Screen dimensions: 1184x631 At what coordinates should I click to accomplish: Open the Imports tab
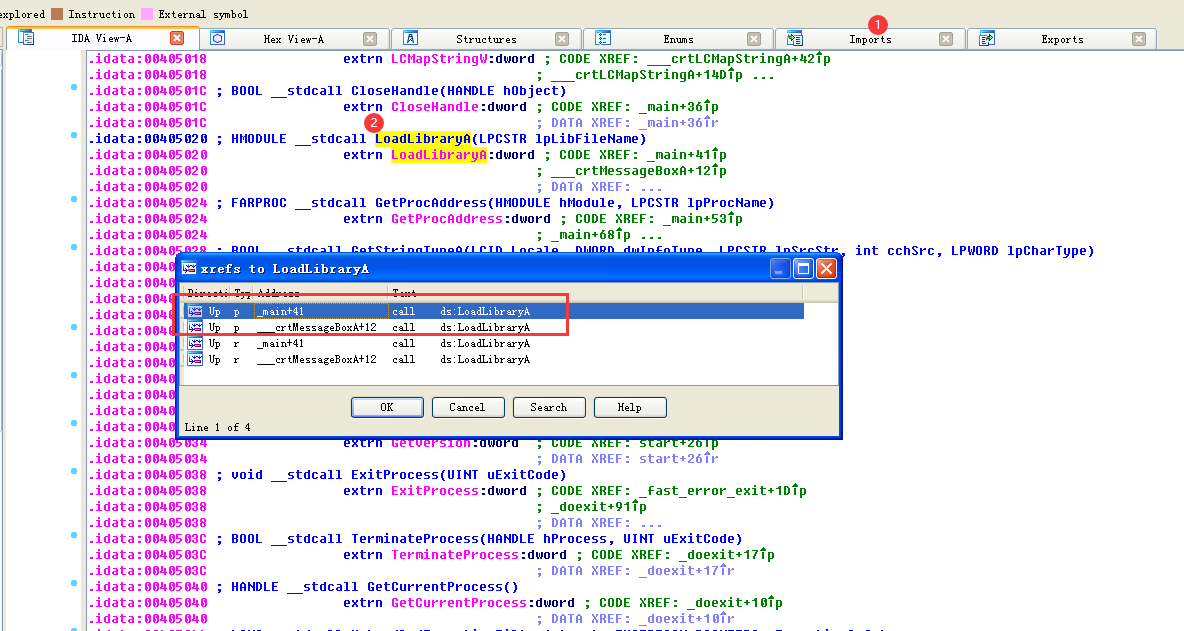coord(870,38)
